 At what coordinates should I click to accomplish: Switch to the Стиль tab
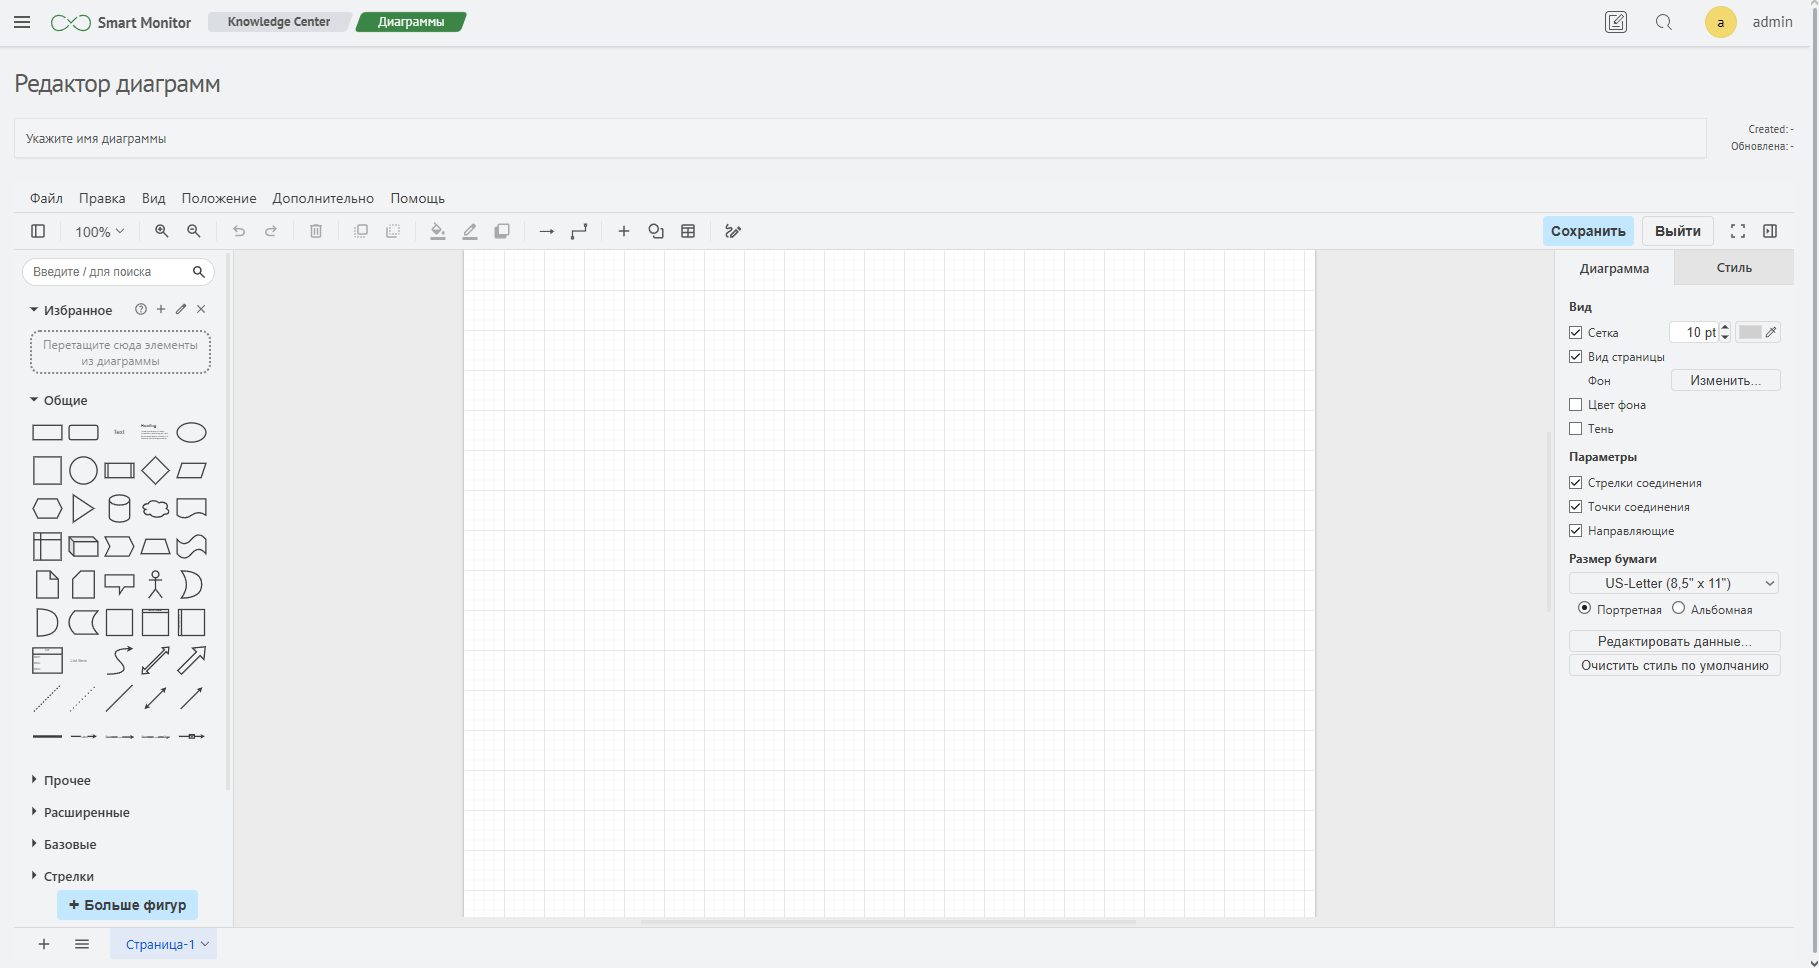[x=1734, y=268]
